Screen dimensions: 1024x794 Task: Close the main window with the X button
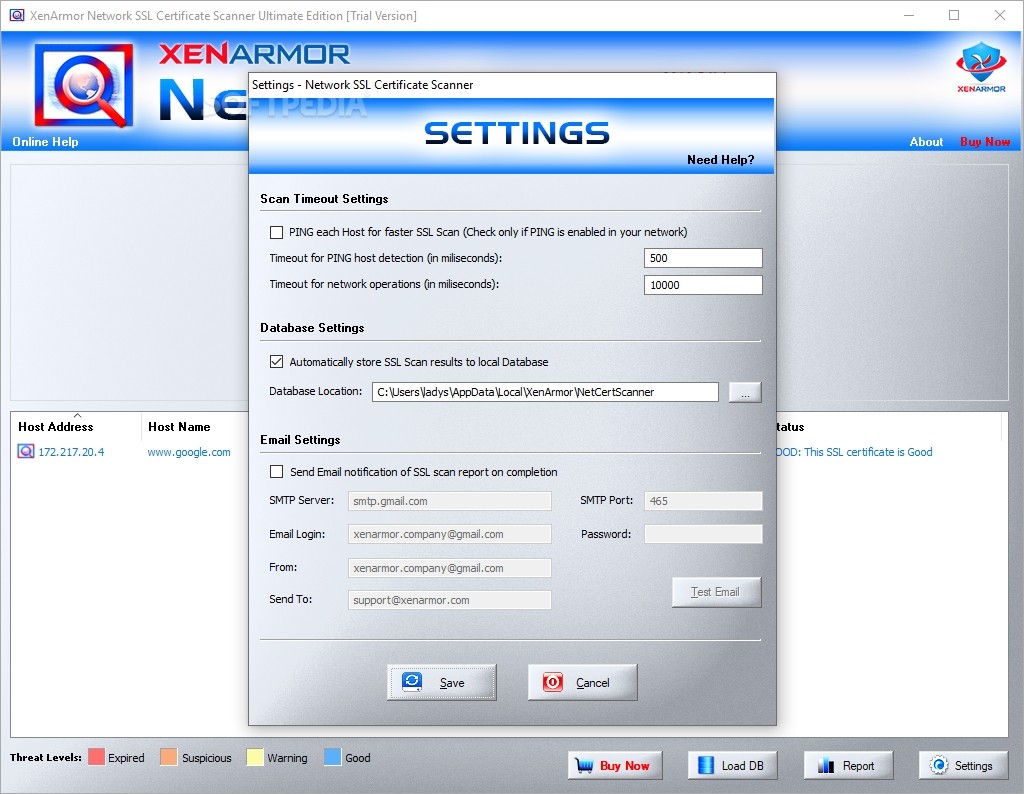click(1000, 15)
